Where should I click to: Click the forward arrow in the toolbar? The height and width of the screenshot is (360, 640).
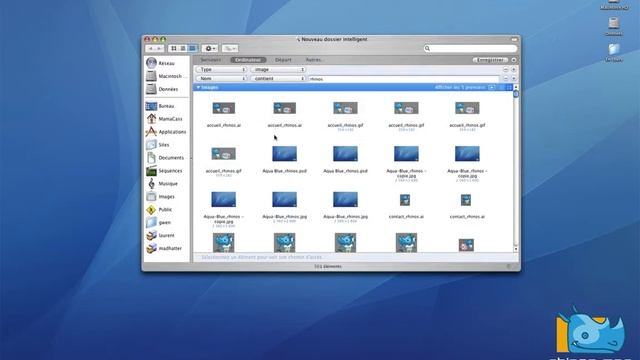point(160,49)
